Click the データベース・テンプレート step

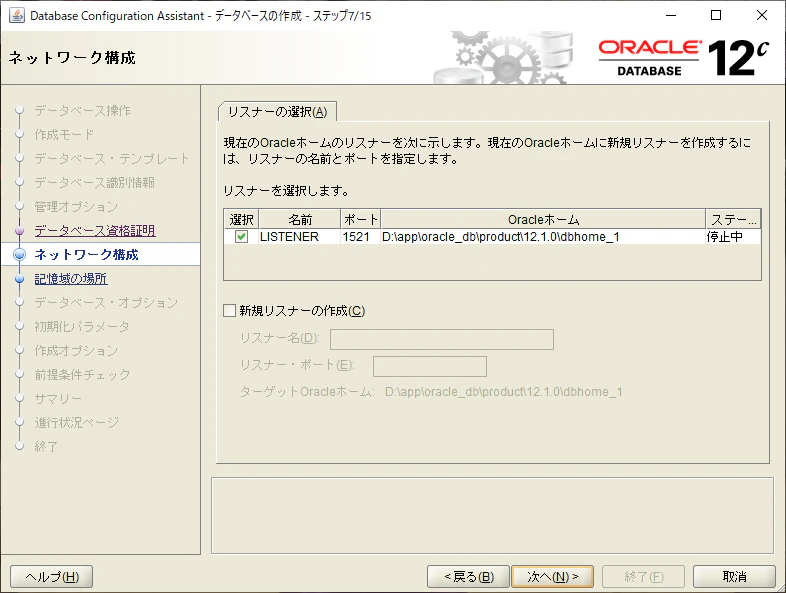[x=111, y=158]
